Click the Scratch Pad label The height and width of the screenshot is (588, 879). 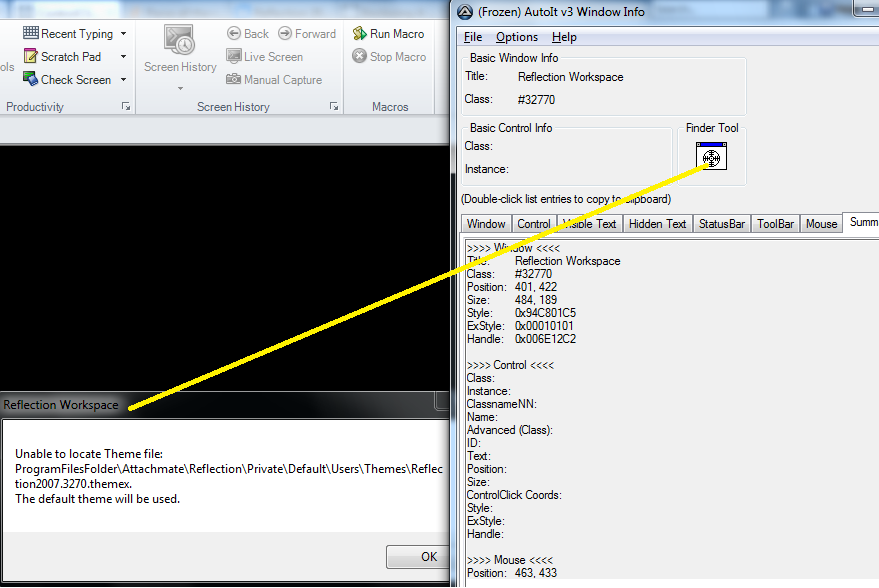(x=71, y=57)
